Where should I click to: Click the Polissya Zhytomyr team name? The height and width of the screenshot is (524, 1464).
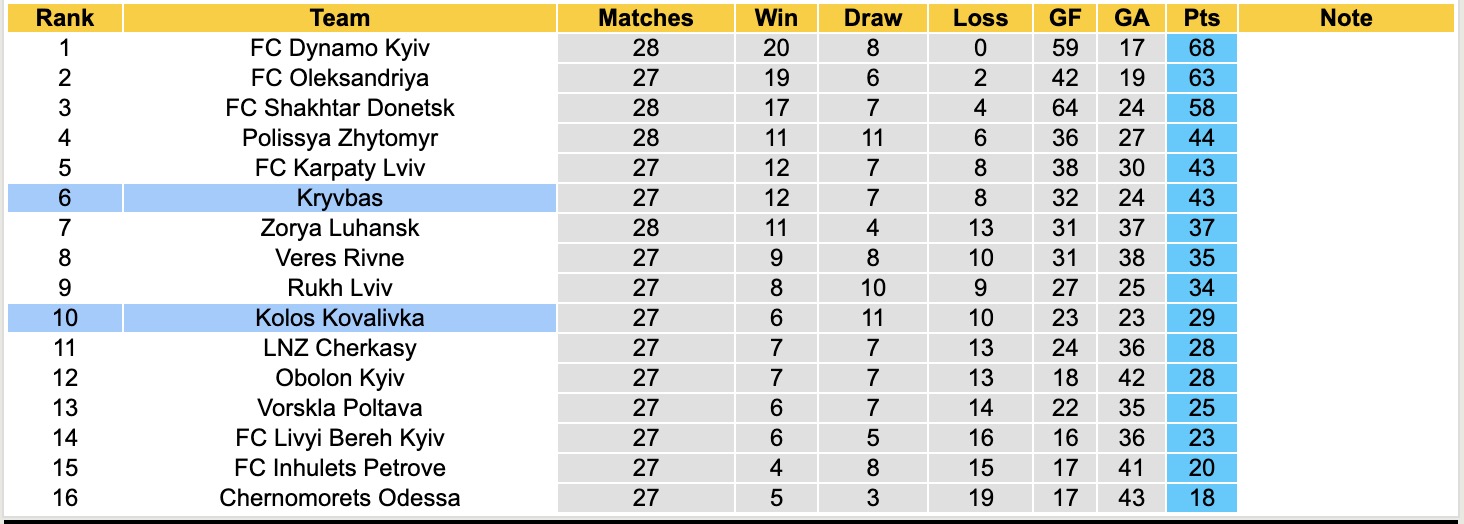point(340,138)
